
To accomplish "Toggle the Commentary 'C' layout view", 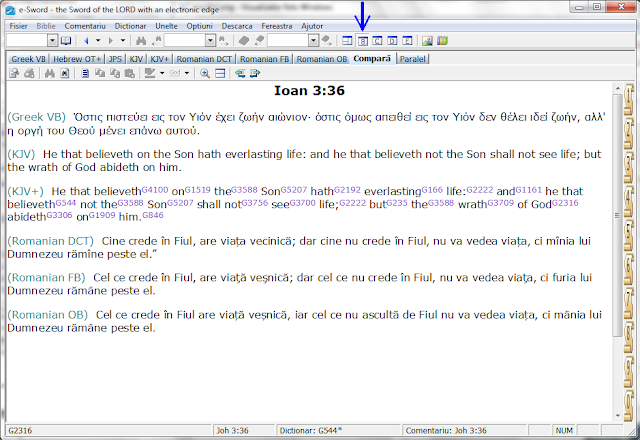I will coord(378,40).
